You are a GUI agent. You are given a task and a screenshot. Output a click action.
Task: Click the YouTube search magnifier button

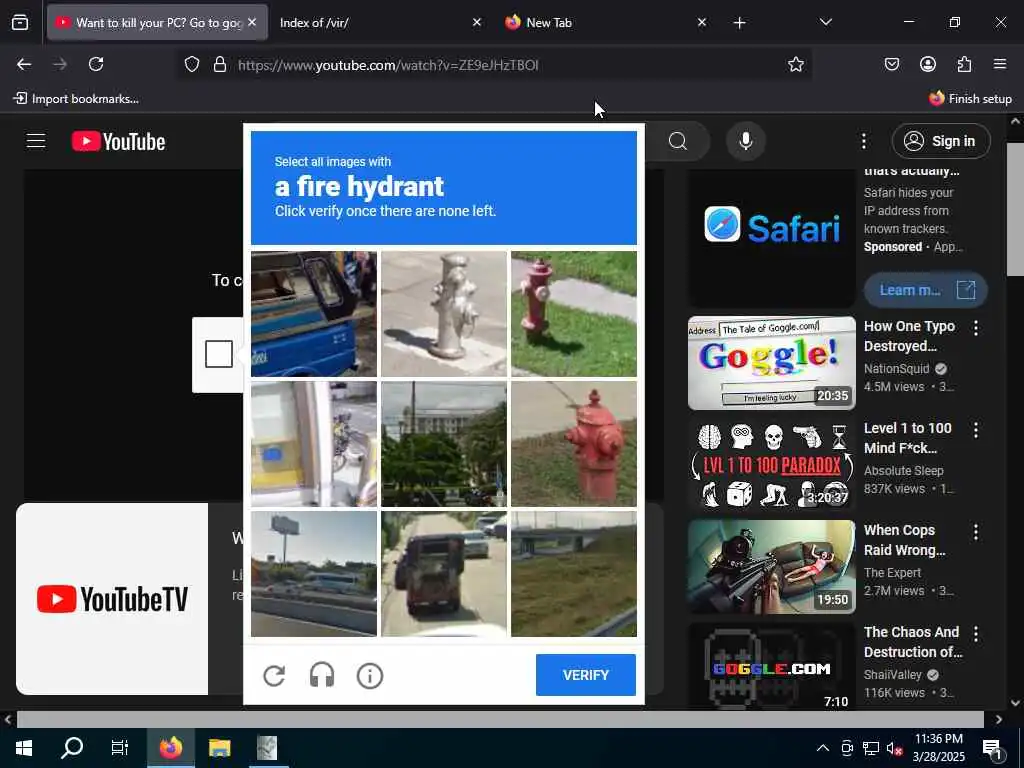click(x=678, y=141)
